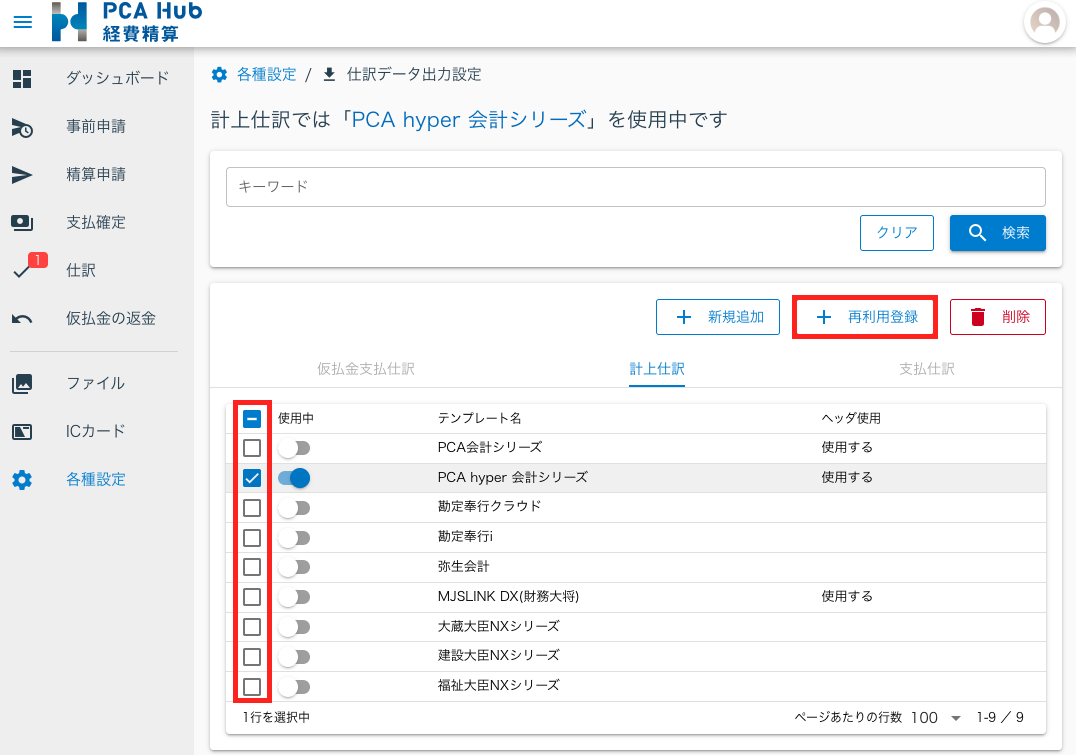The width and height of the screenshot is (1076, 755).
Task: Click into the キーワード search field
Action: [635, 187]
